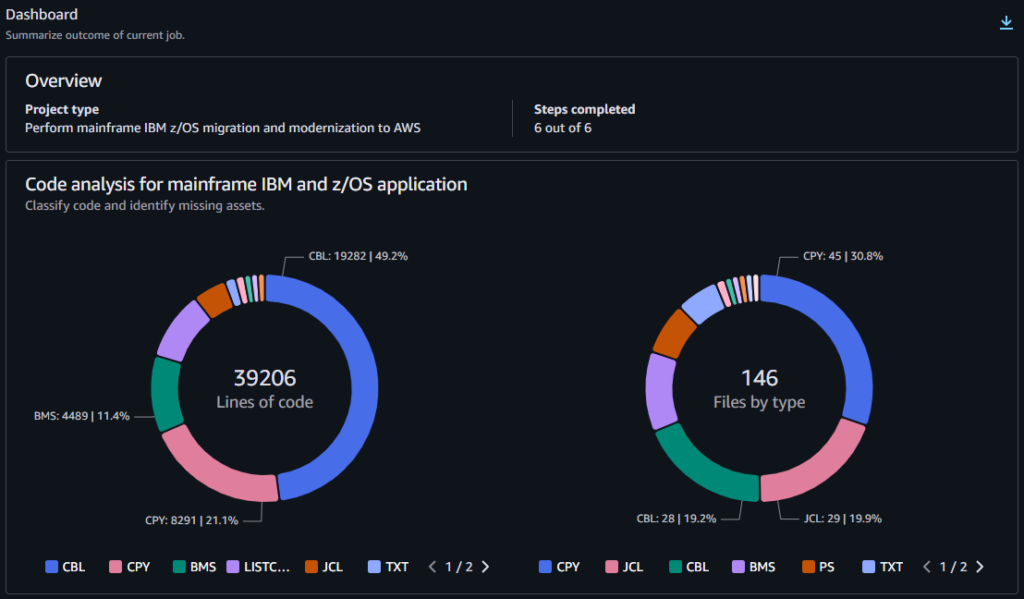Click CPY legend swatch under Files by type chart
Viewport: 1024px width, 599px height.
click(545, 567)
